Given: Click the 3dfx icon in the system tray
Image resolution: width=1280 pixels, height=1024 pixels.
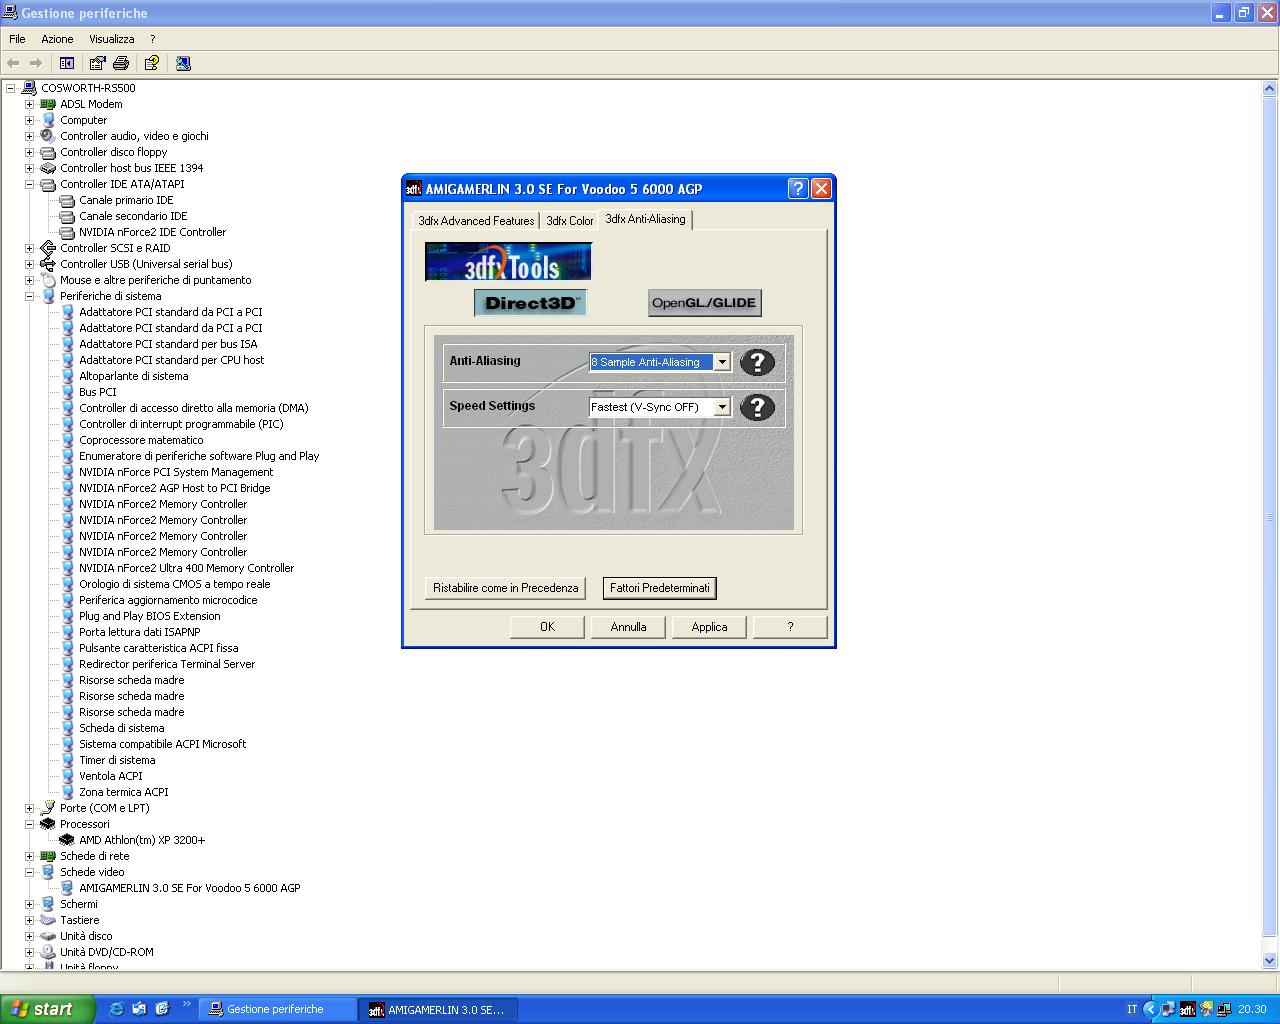Looking at the screenshot, I should pyautogui.click(x=1187, y=1009).
